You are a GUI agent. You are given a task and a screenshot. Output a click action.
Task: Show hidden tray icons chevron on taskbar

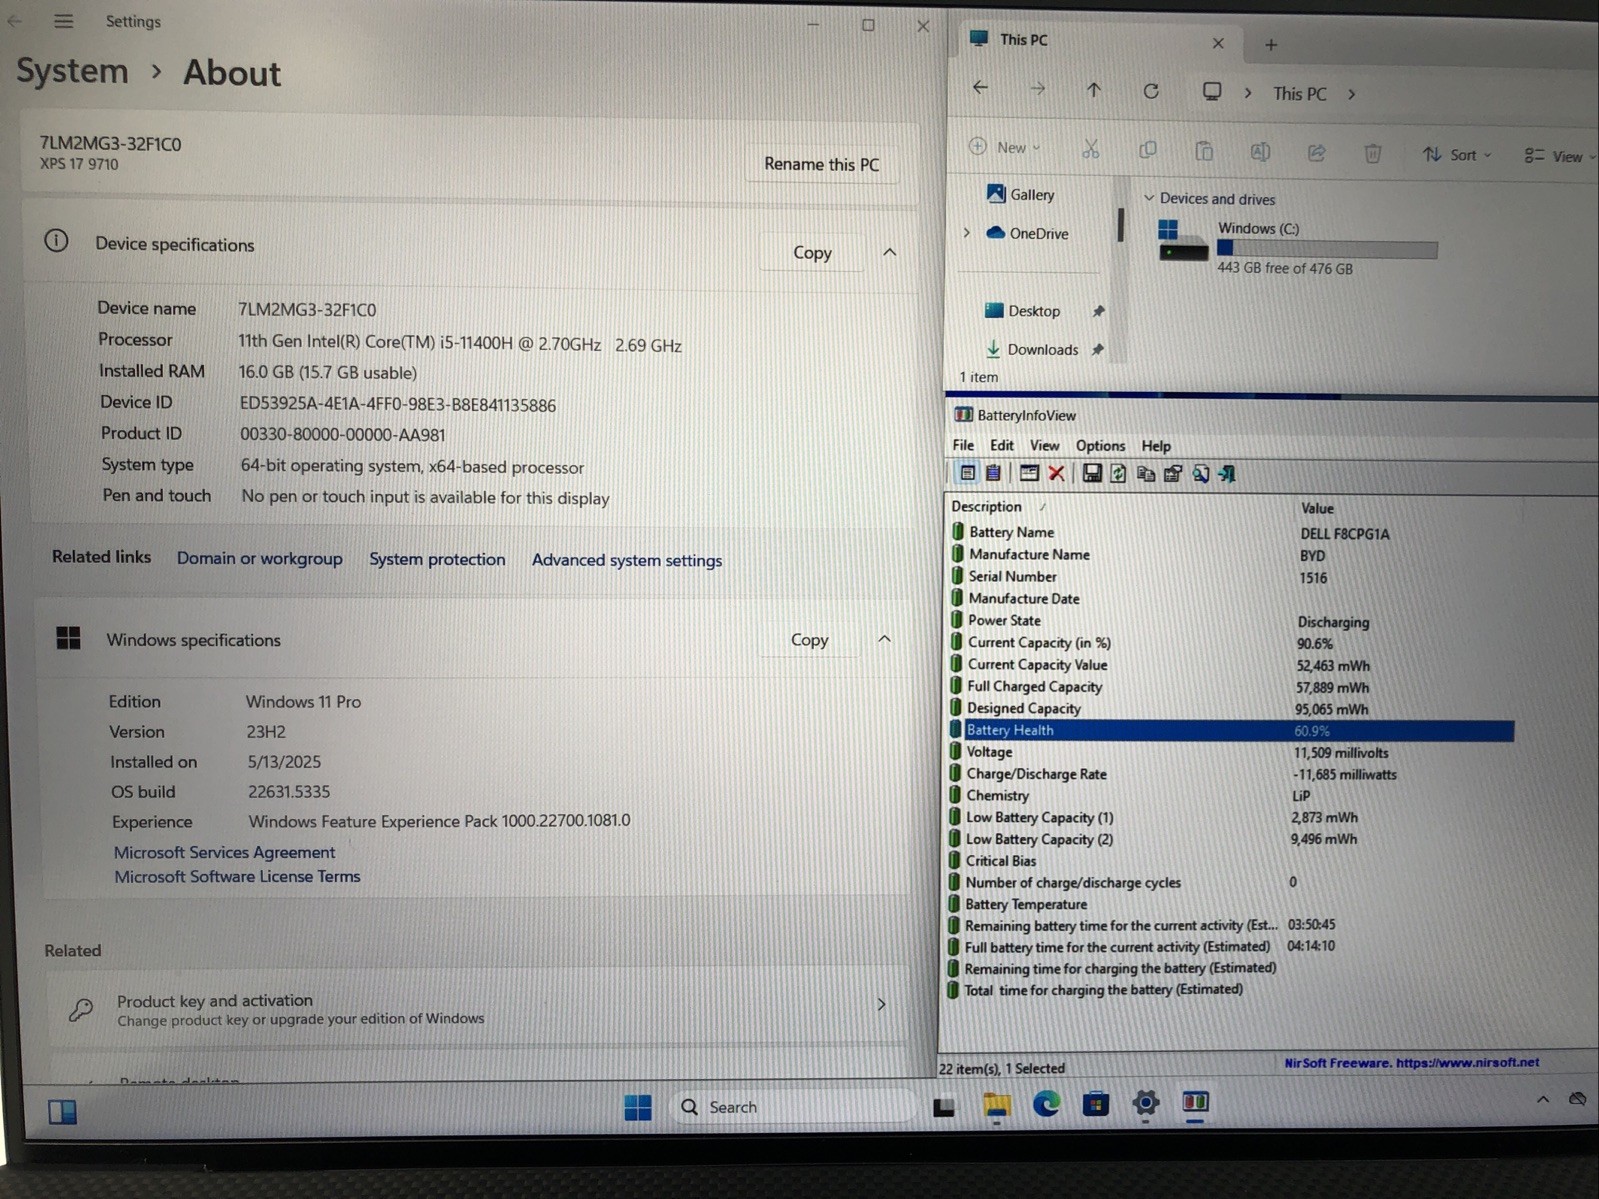[1543, 1099]
